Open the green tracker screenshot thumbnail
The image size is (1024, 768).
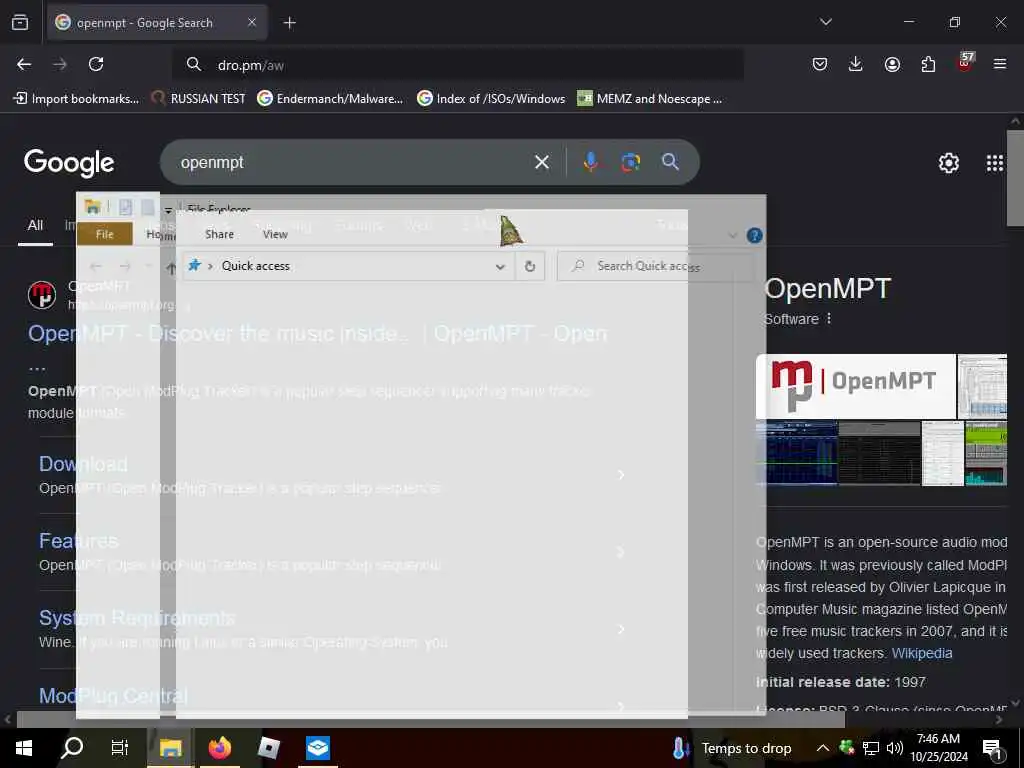[985, 453]
